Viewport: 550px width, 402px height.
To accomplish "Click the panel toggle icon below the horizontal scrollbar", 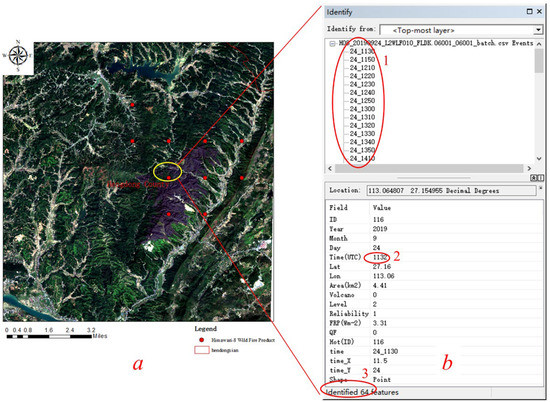I will pos(537,178).
